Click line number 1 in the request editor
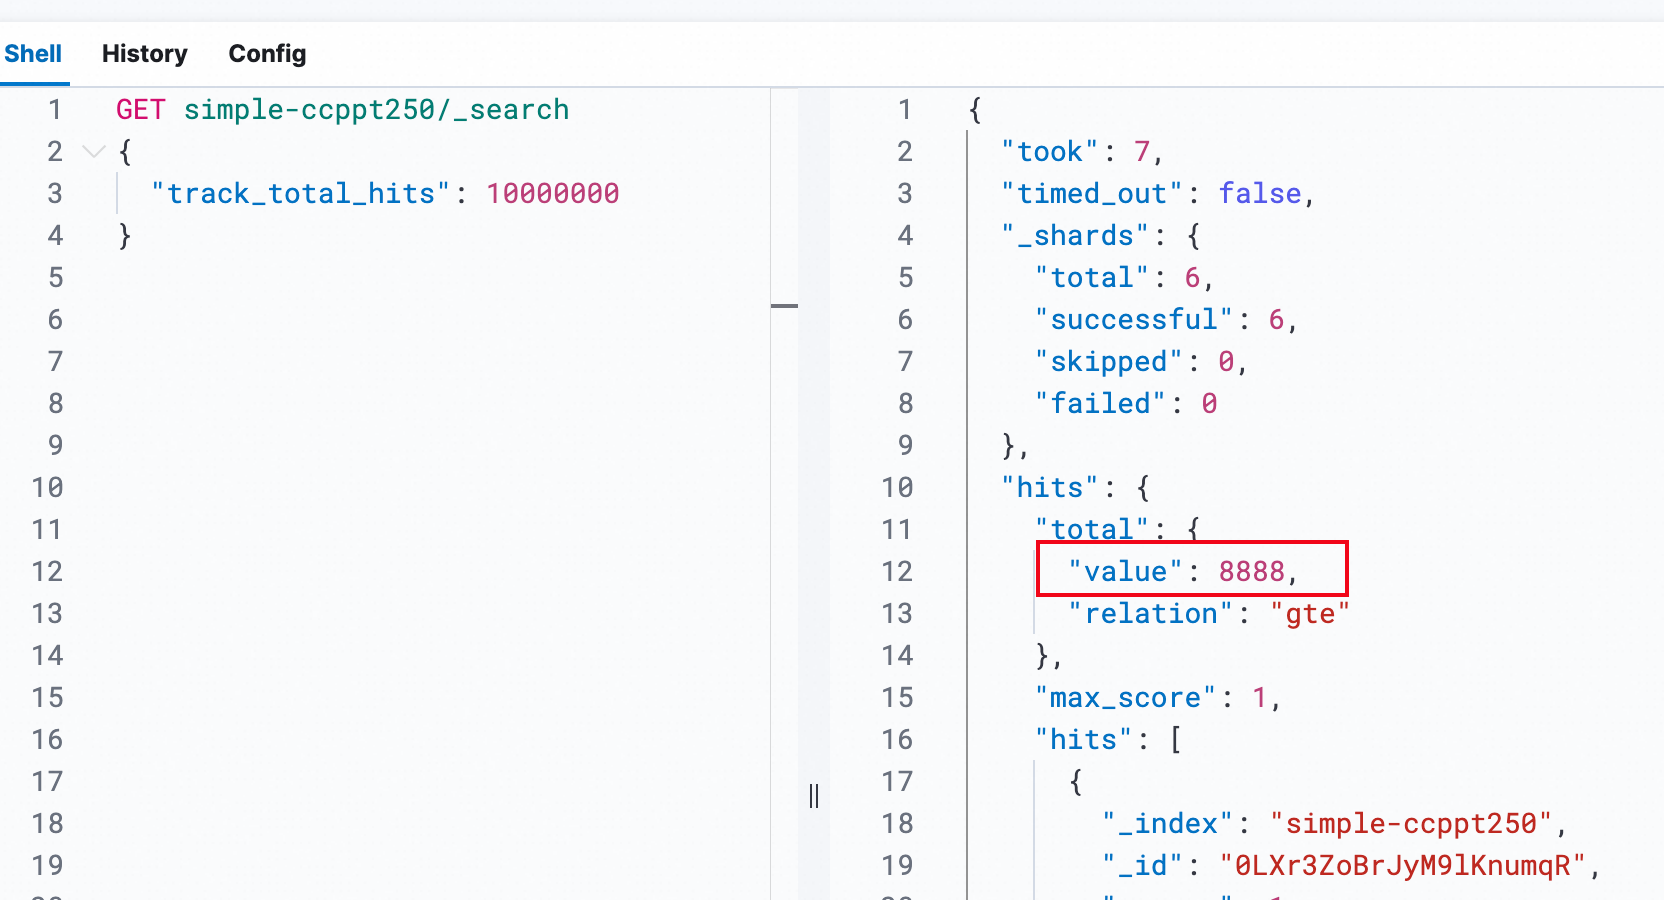 click(55, 110)
